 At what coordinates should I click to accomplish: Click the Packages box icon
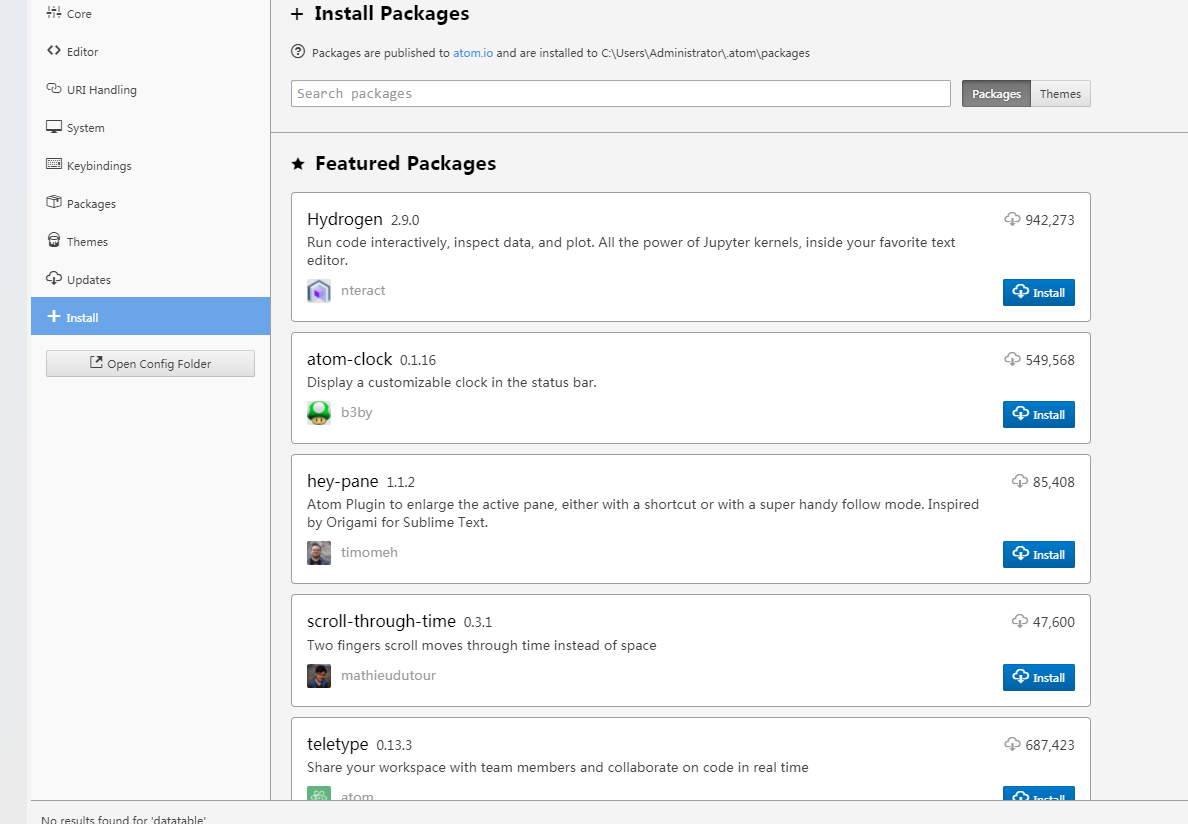(x=54, y=201)
